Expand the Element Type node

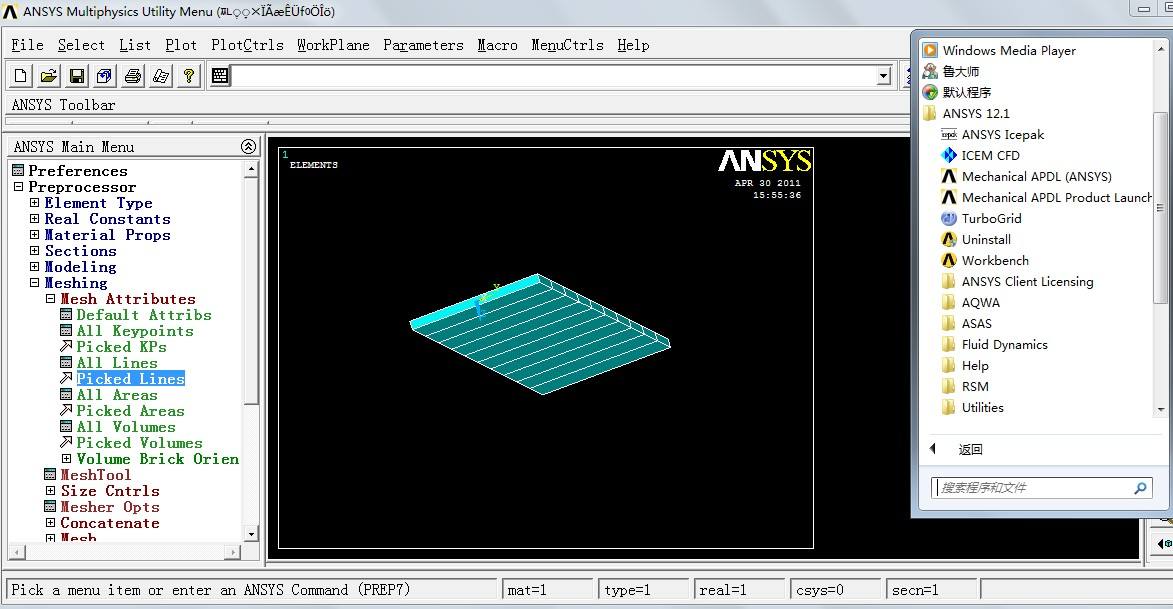point(34,203)
